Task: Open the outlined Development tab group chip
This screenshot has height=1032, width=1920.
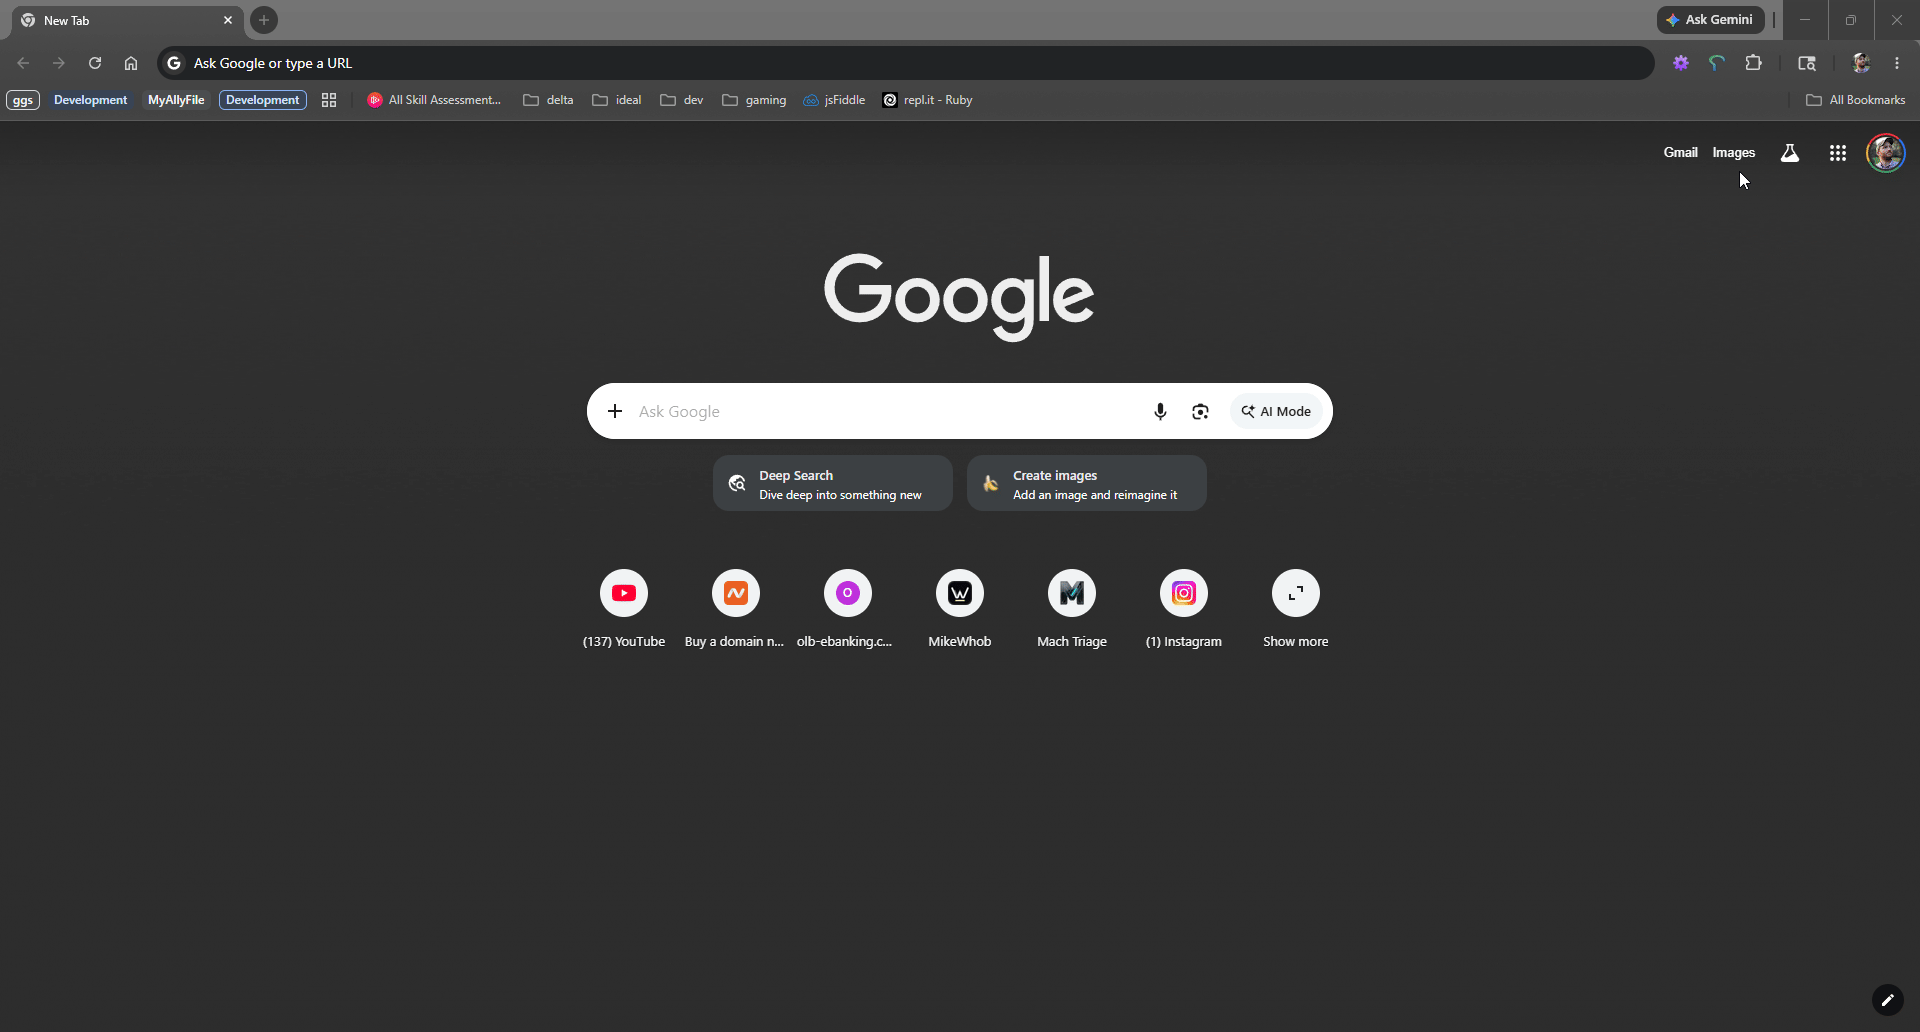Action: pyautogui.click(x=263, y=100)
